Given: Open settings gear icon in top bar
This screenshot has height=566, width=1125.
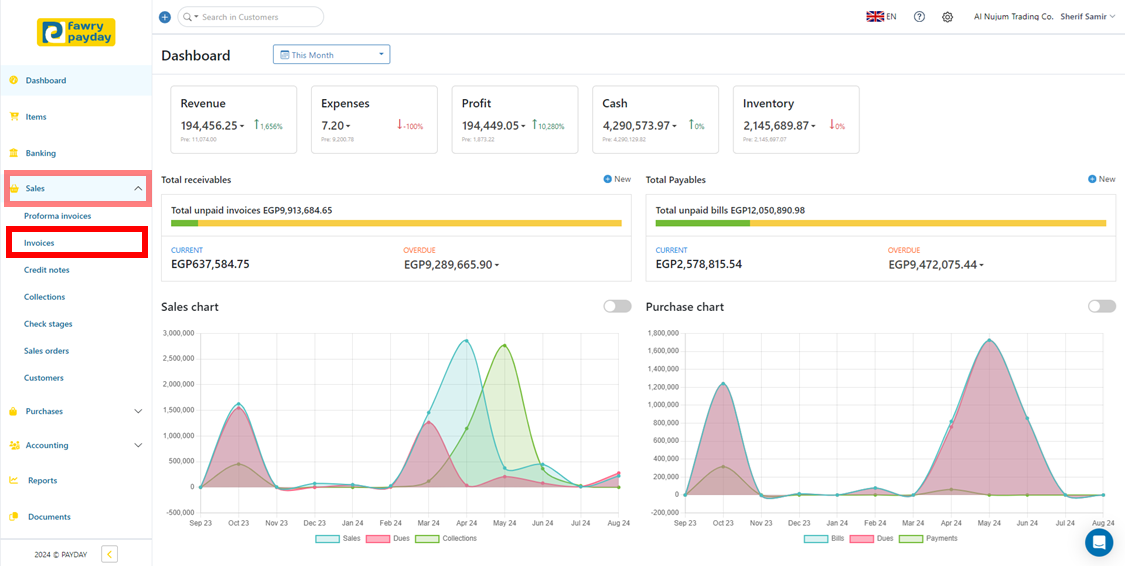Looking at the screenshot, I should coord(947,17).
